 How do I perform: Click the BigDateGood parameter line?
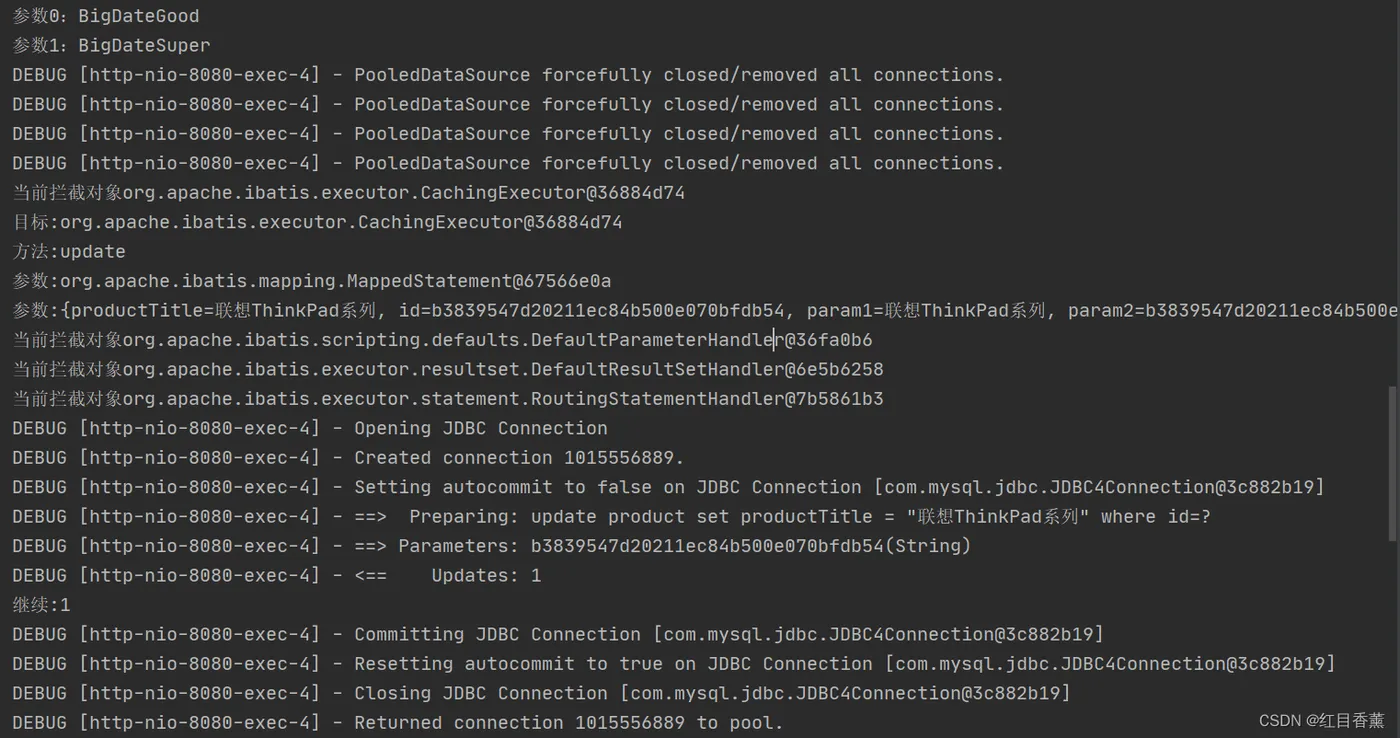106,16
